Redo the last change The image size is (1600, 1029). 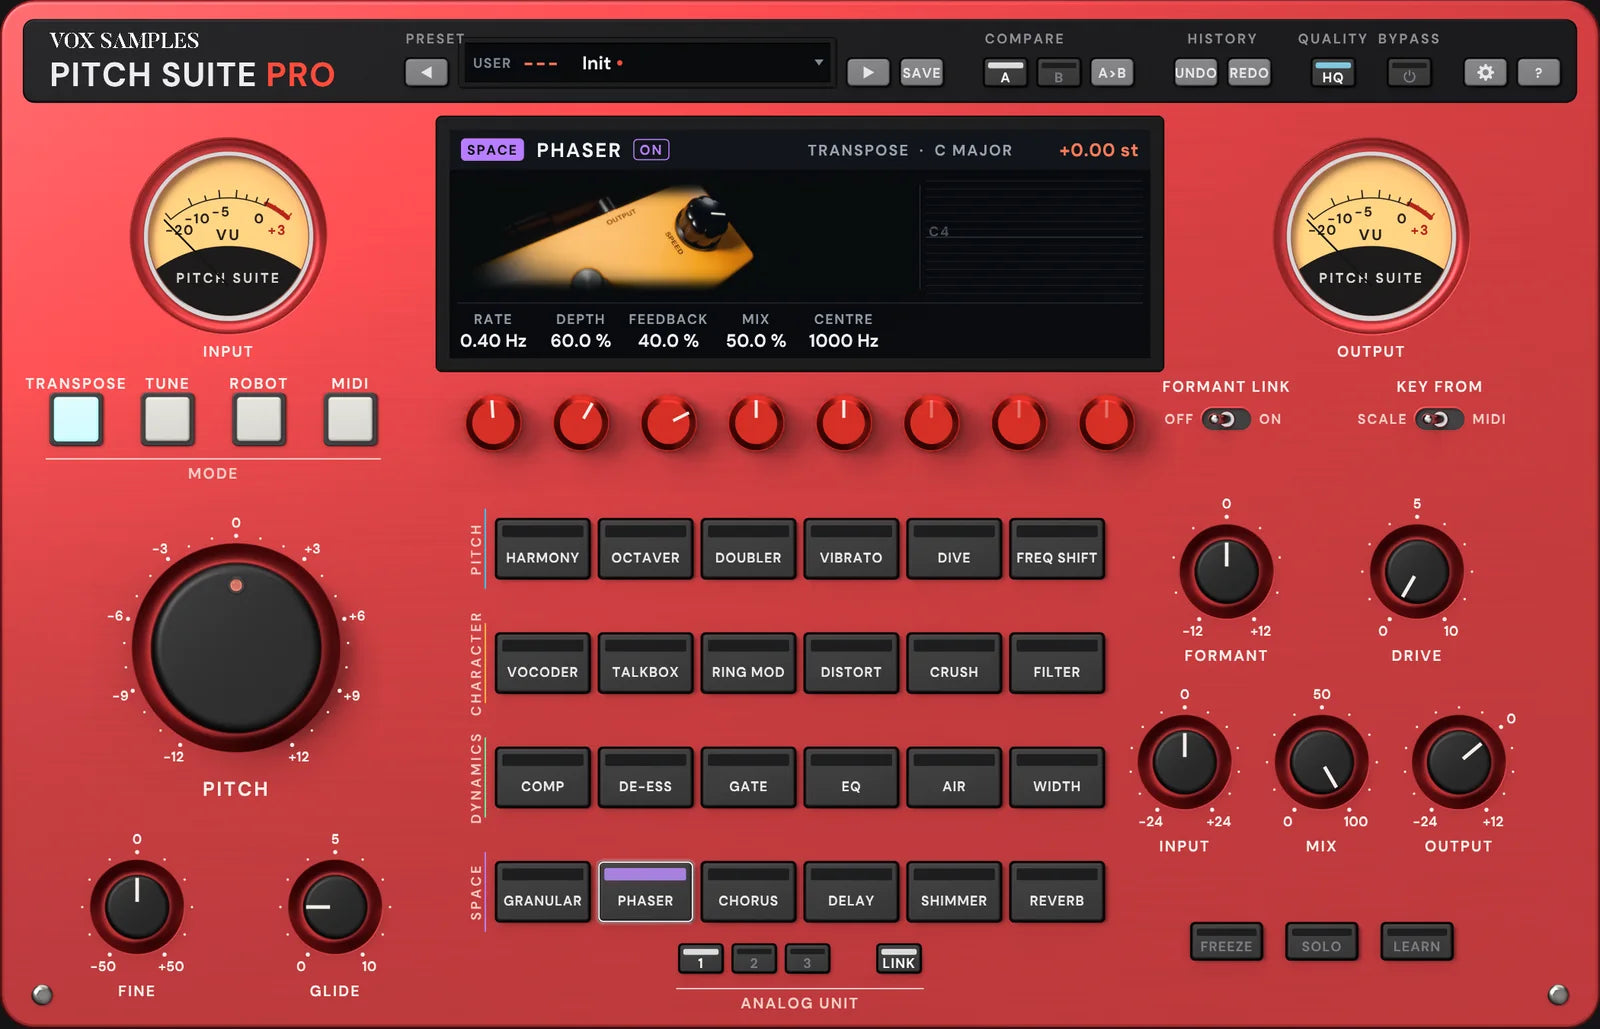pos(1249,73)
